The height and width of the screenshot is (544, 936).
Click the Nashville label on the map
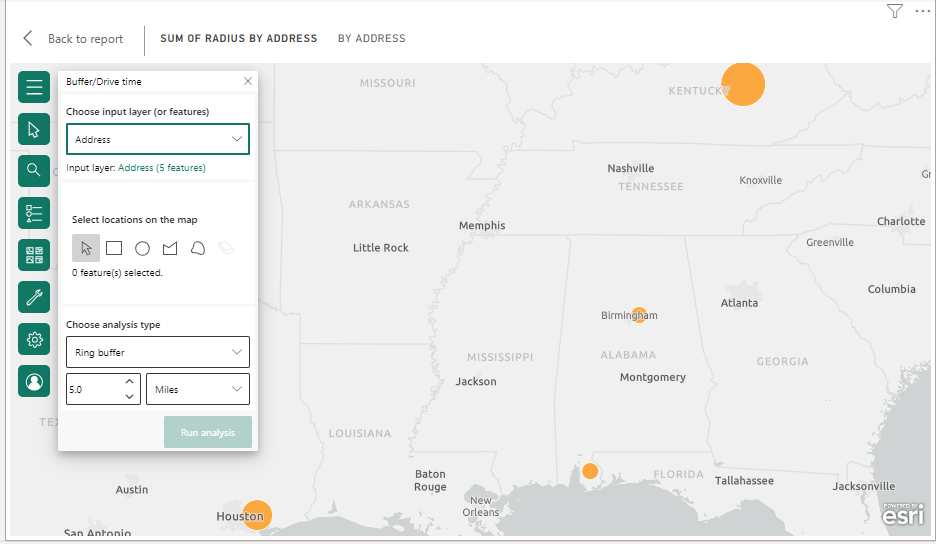(630, 168)
